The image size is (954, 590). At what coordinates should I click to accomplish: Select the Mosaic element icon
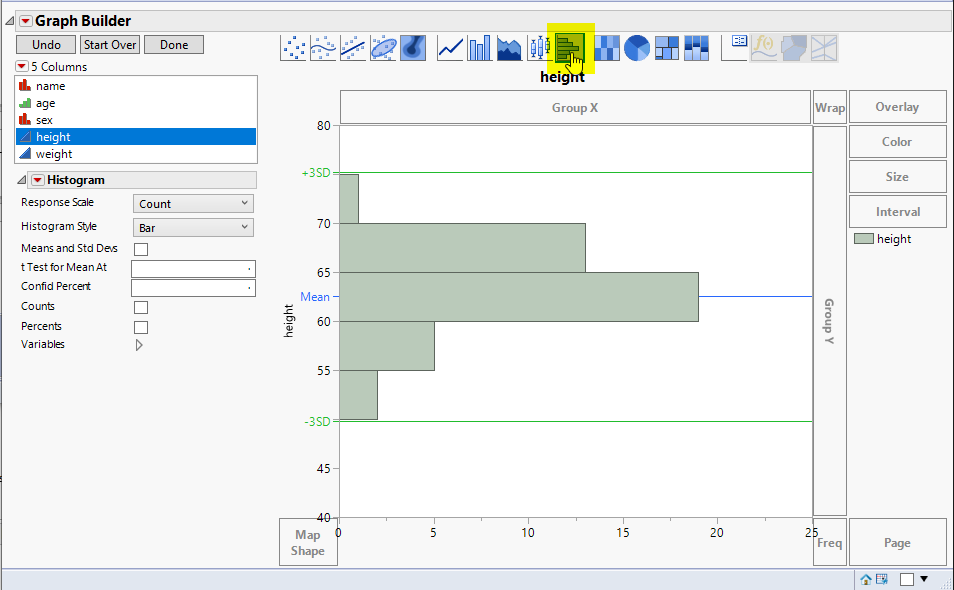point(696,47)
